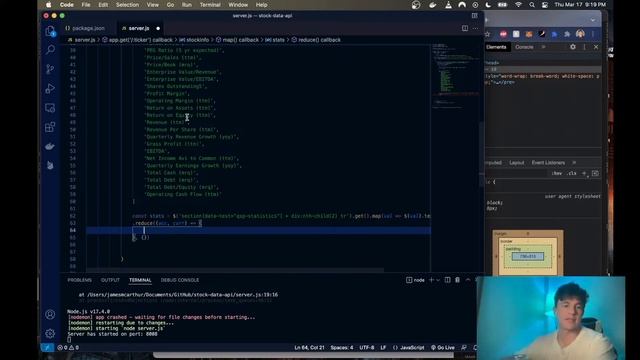
Task: Open macOS Spotlight search
Action: point(532,5)
